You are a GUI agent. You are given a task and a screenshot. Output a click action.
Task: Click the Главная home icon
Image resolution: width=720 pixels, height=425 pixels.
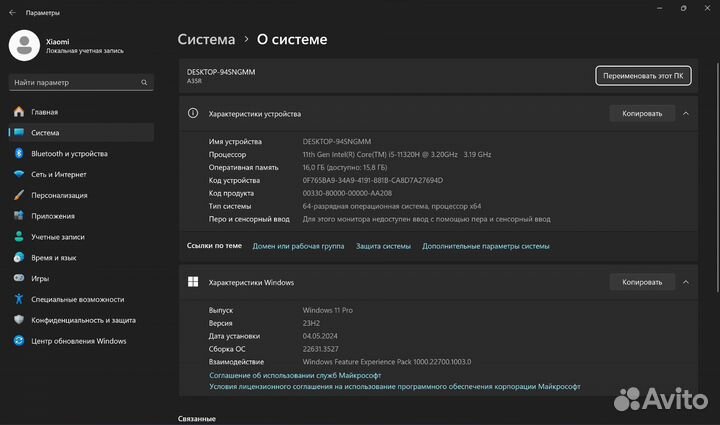(19, 112)
